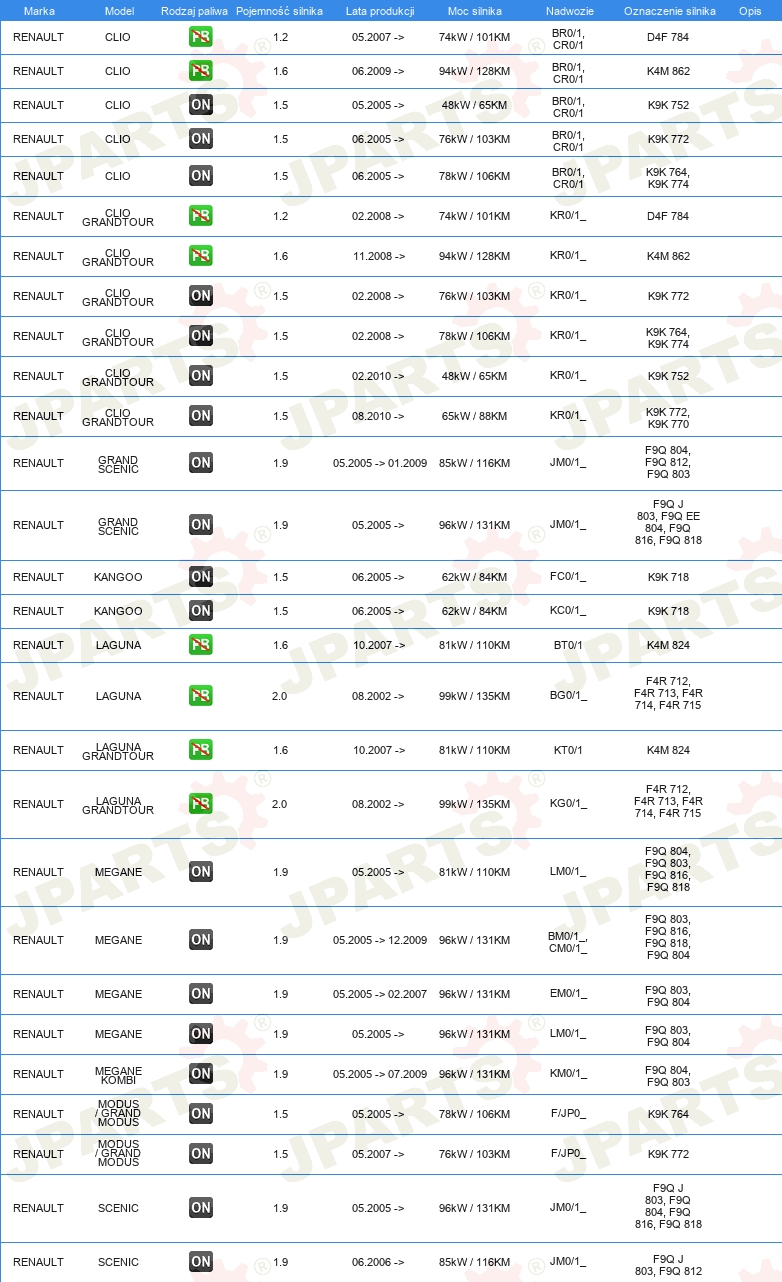The width and height of the screenshot is (782, 1282).
Task: Click the diesel icon for Megane 05.2005 -> 12.2009 row
Action: pos(200,940)
